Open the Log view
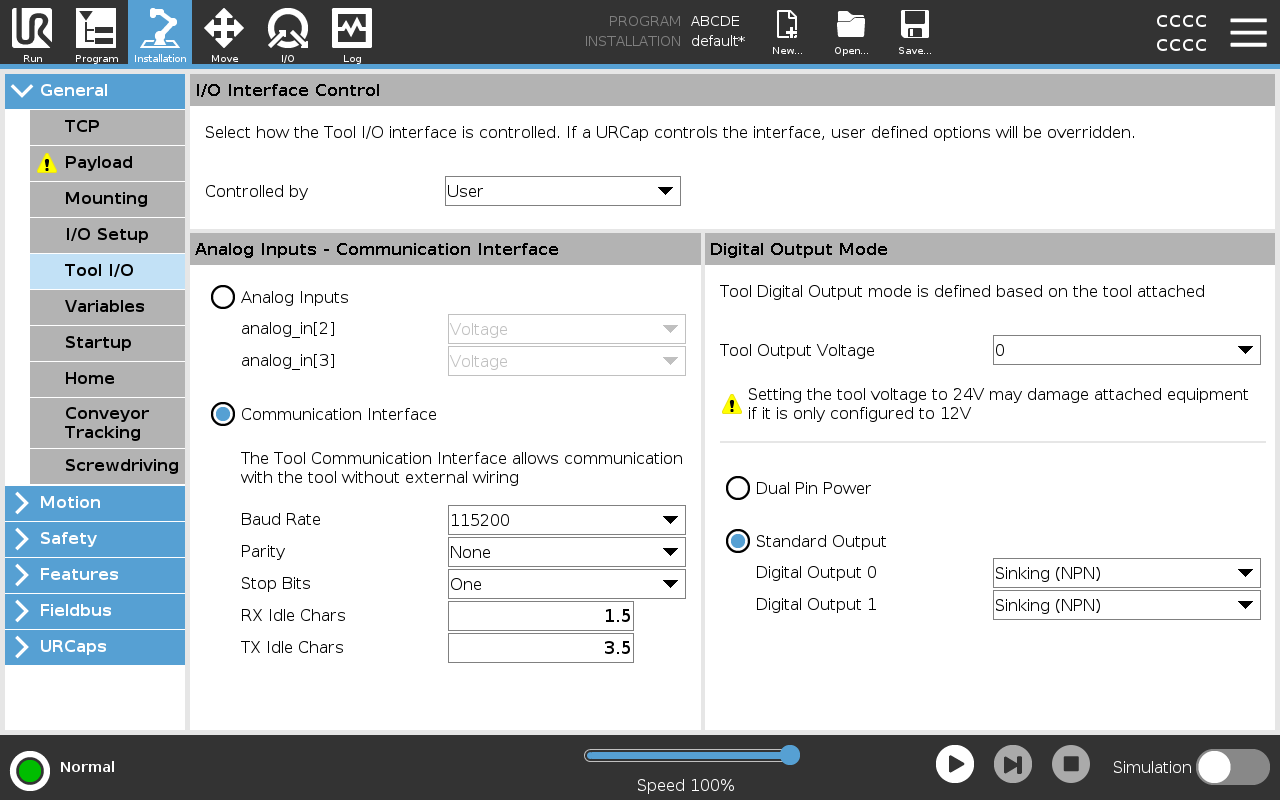 (352, 33)
